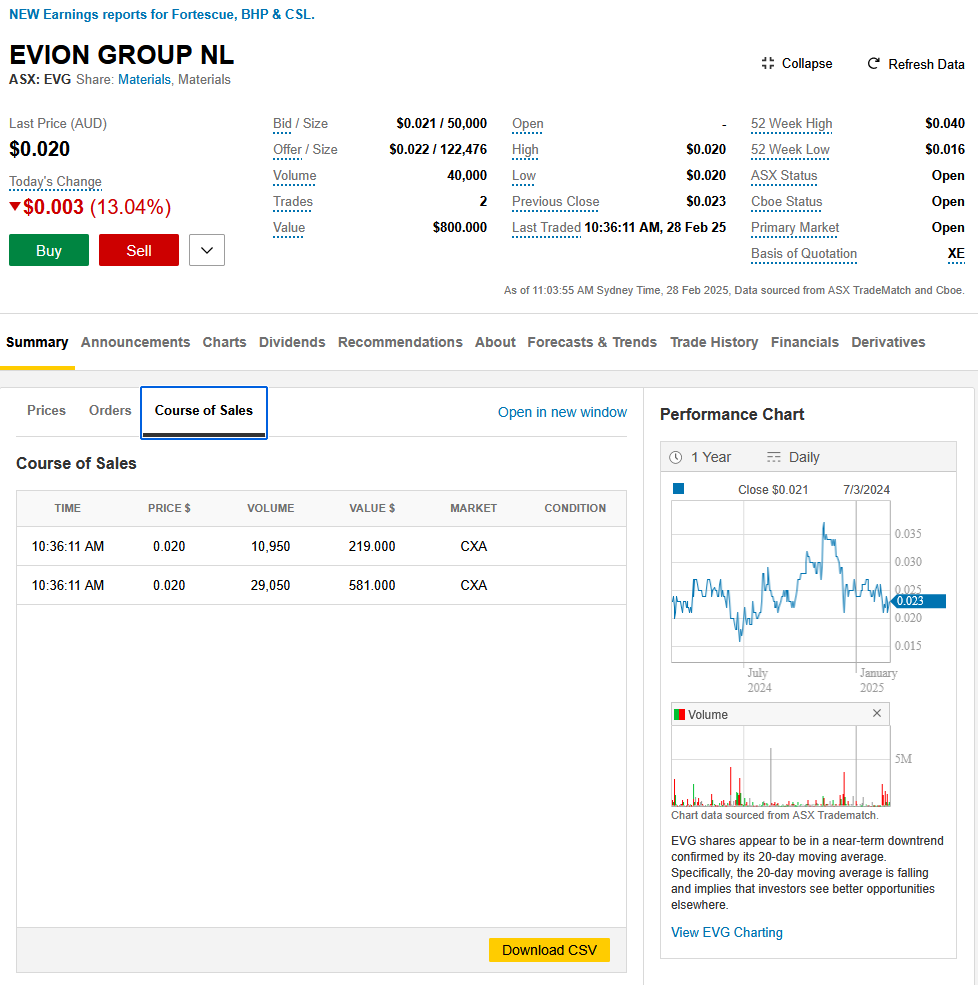View the Trade History tab
The height and width of the screenshot is (985, 978).
tap(714, 342)
